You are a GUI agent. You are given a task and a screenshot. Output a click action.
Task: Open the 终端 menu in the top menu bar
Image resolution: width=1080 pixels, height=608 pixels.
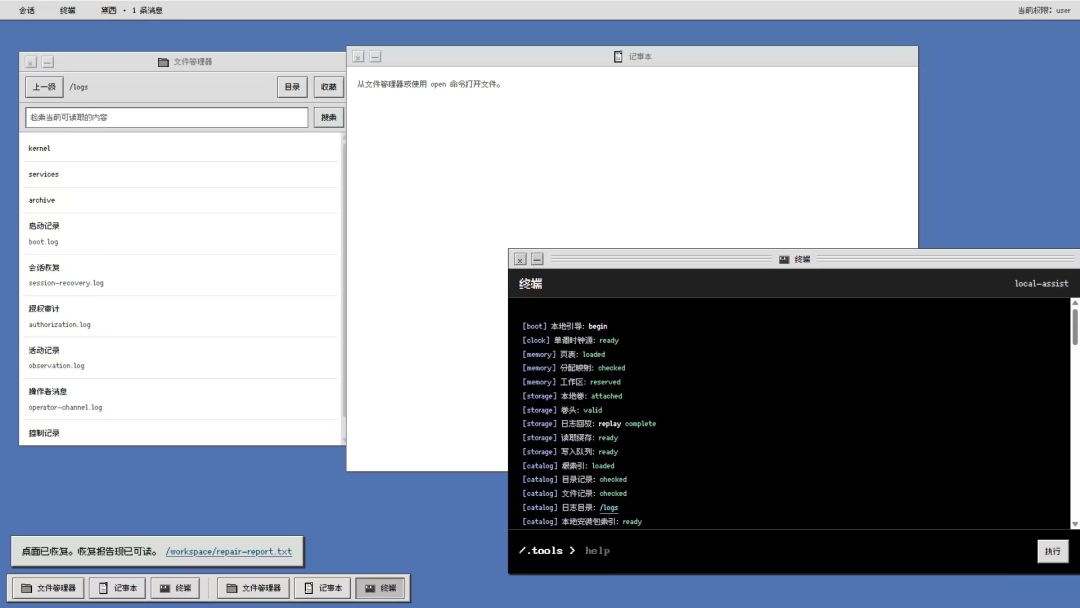tap(68, 10)
